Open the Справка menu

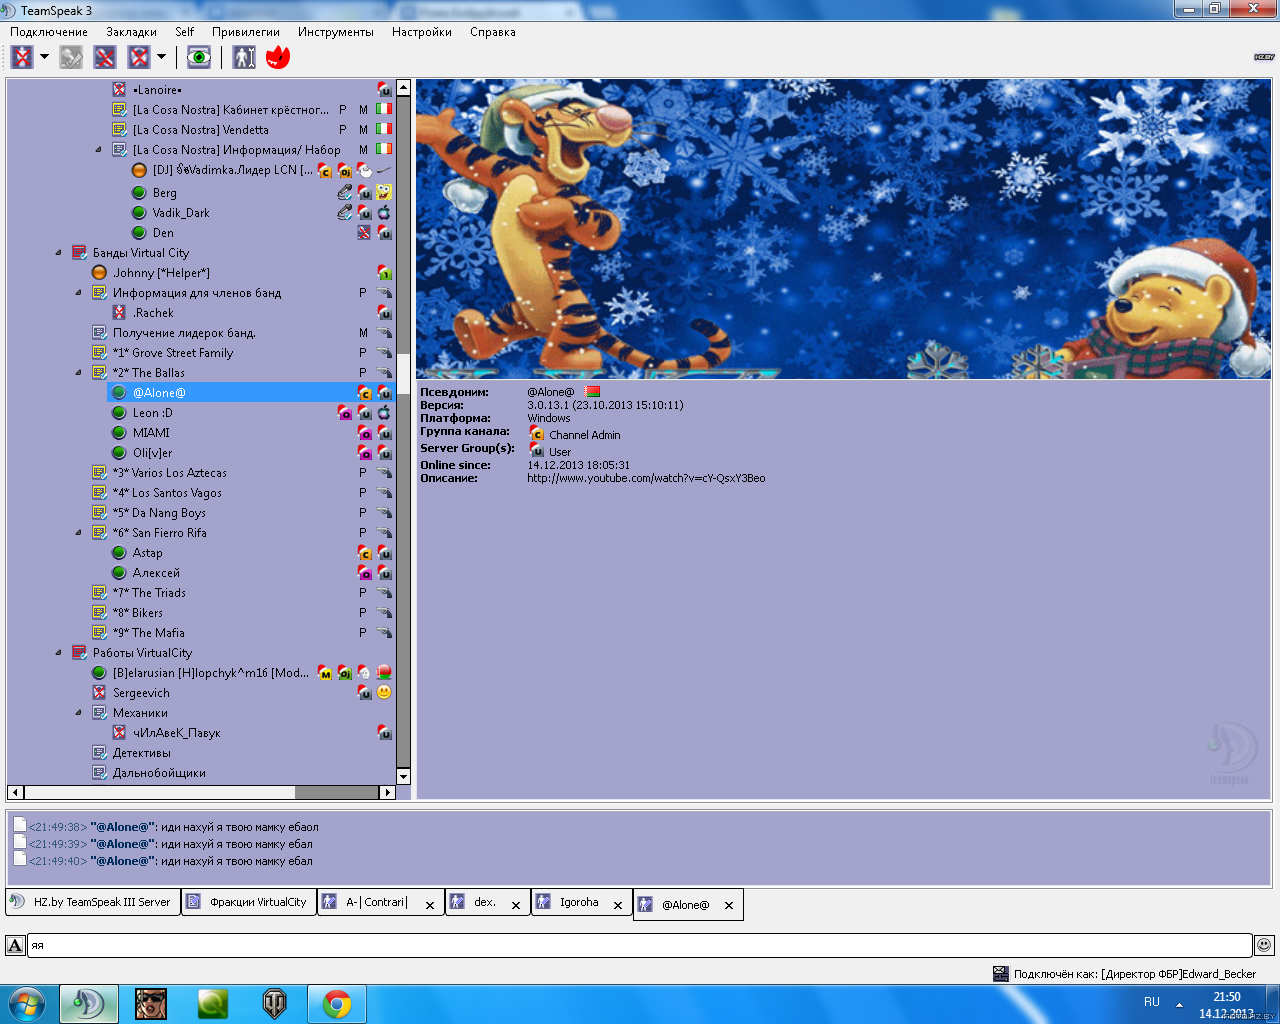coord(493,32)
